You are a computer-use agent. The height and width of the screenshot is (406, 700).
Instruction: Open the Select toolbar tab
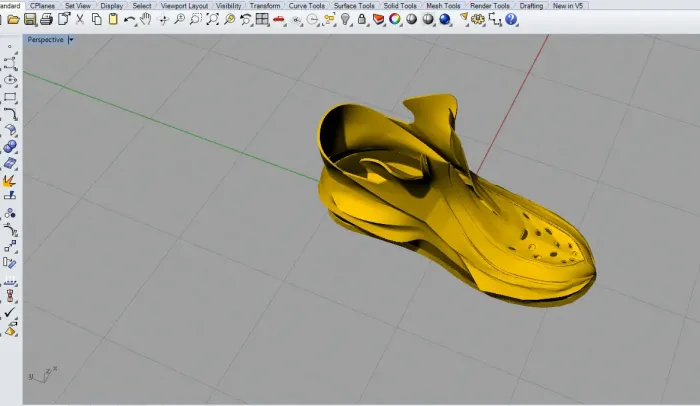pyautogui.click(x=142, y=6)
